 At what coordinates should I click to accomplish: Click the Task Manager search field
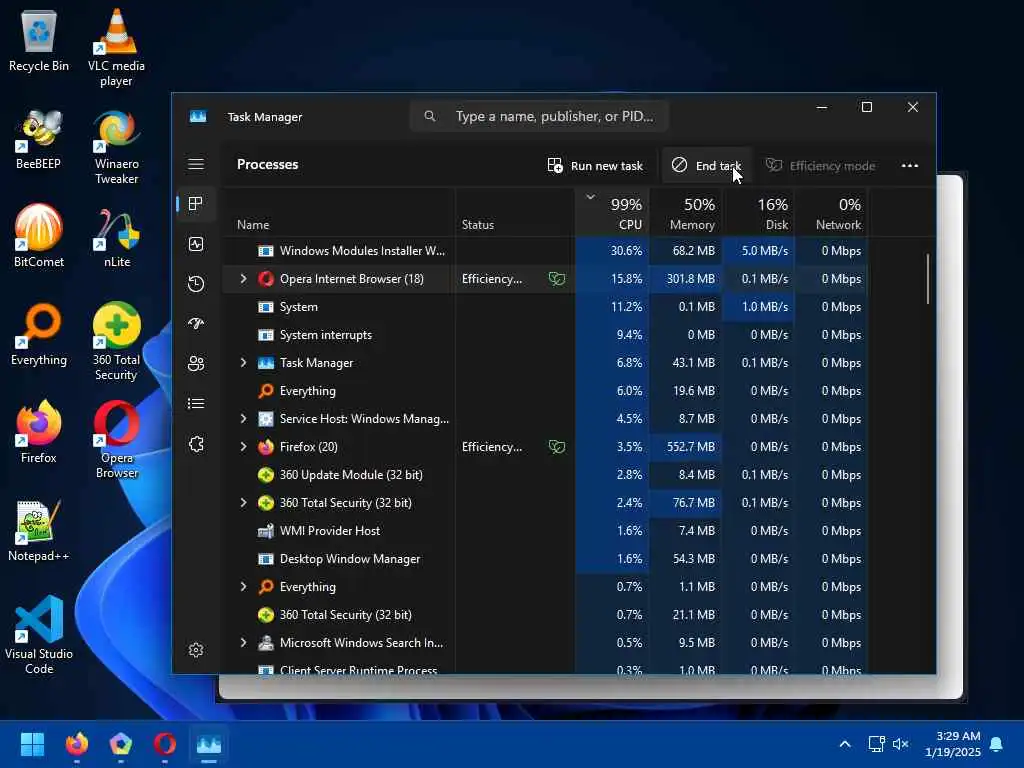539,116
